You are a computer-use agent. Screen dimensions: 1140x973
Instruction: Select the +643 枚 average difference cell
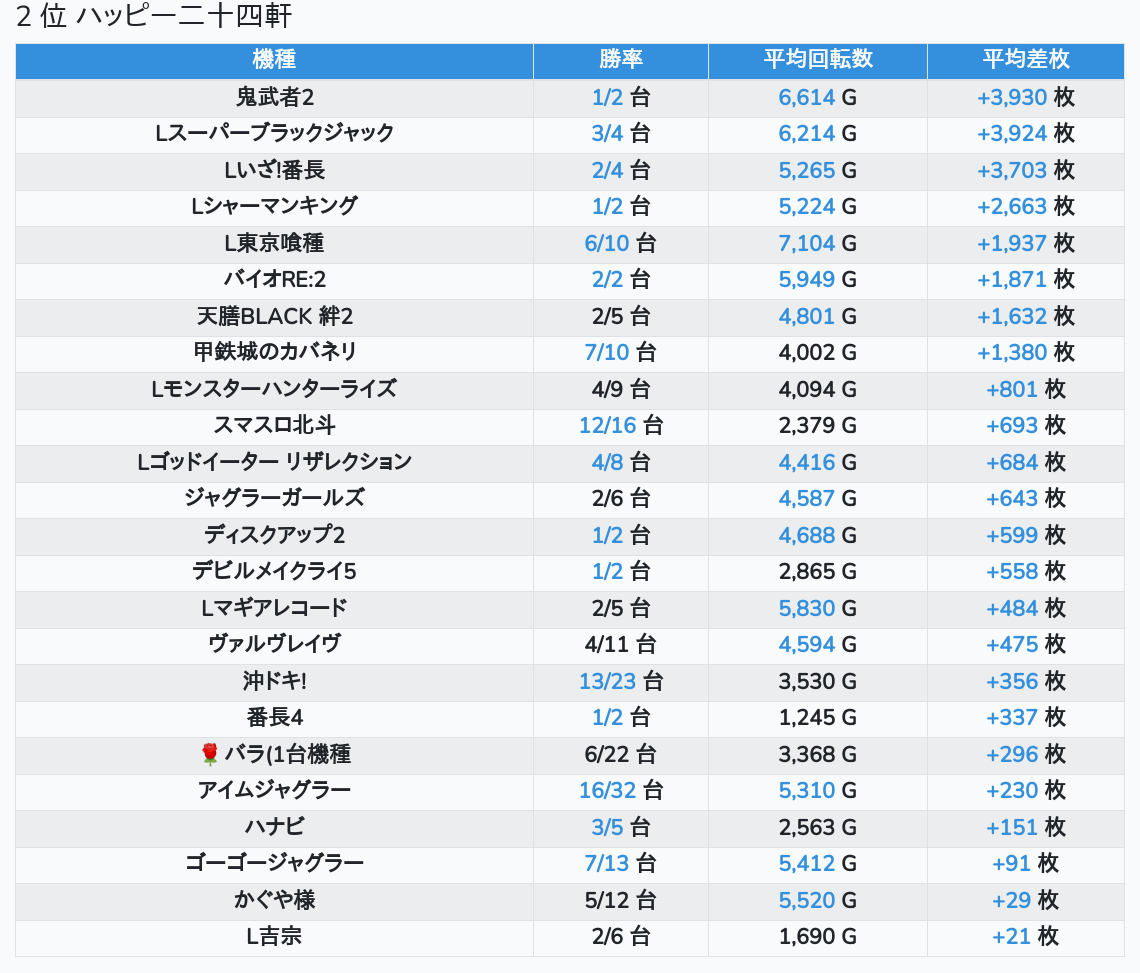(x=1025, y=499)
